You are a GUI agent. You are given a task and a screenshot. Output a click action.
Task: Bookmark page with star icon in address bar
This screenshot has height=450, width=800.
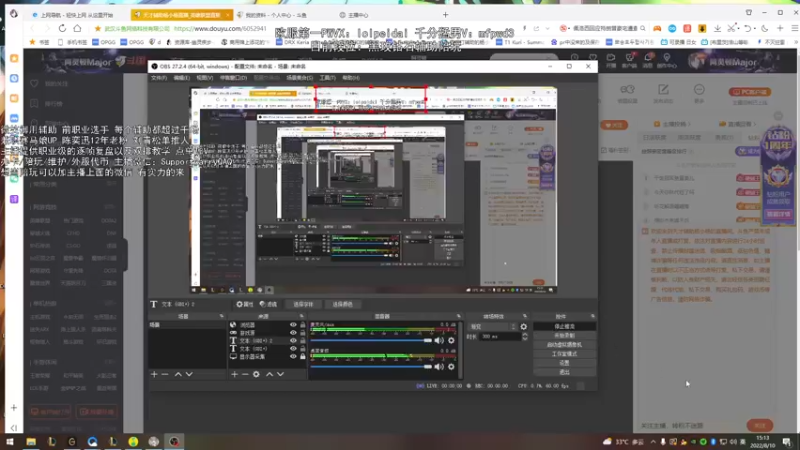[97, 29]
